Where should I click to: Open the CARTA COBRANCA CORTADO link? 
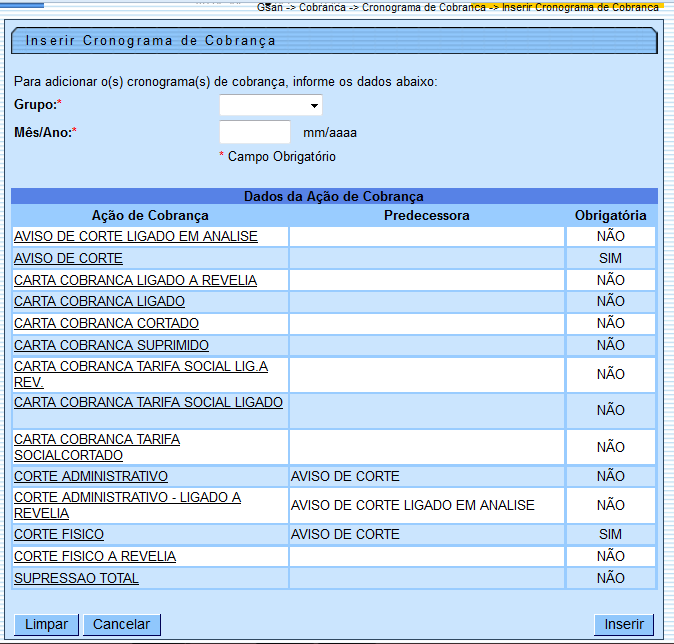click(106, 323)
